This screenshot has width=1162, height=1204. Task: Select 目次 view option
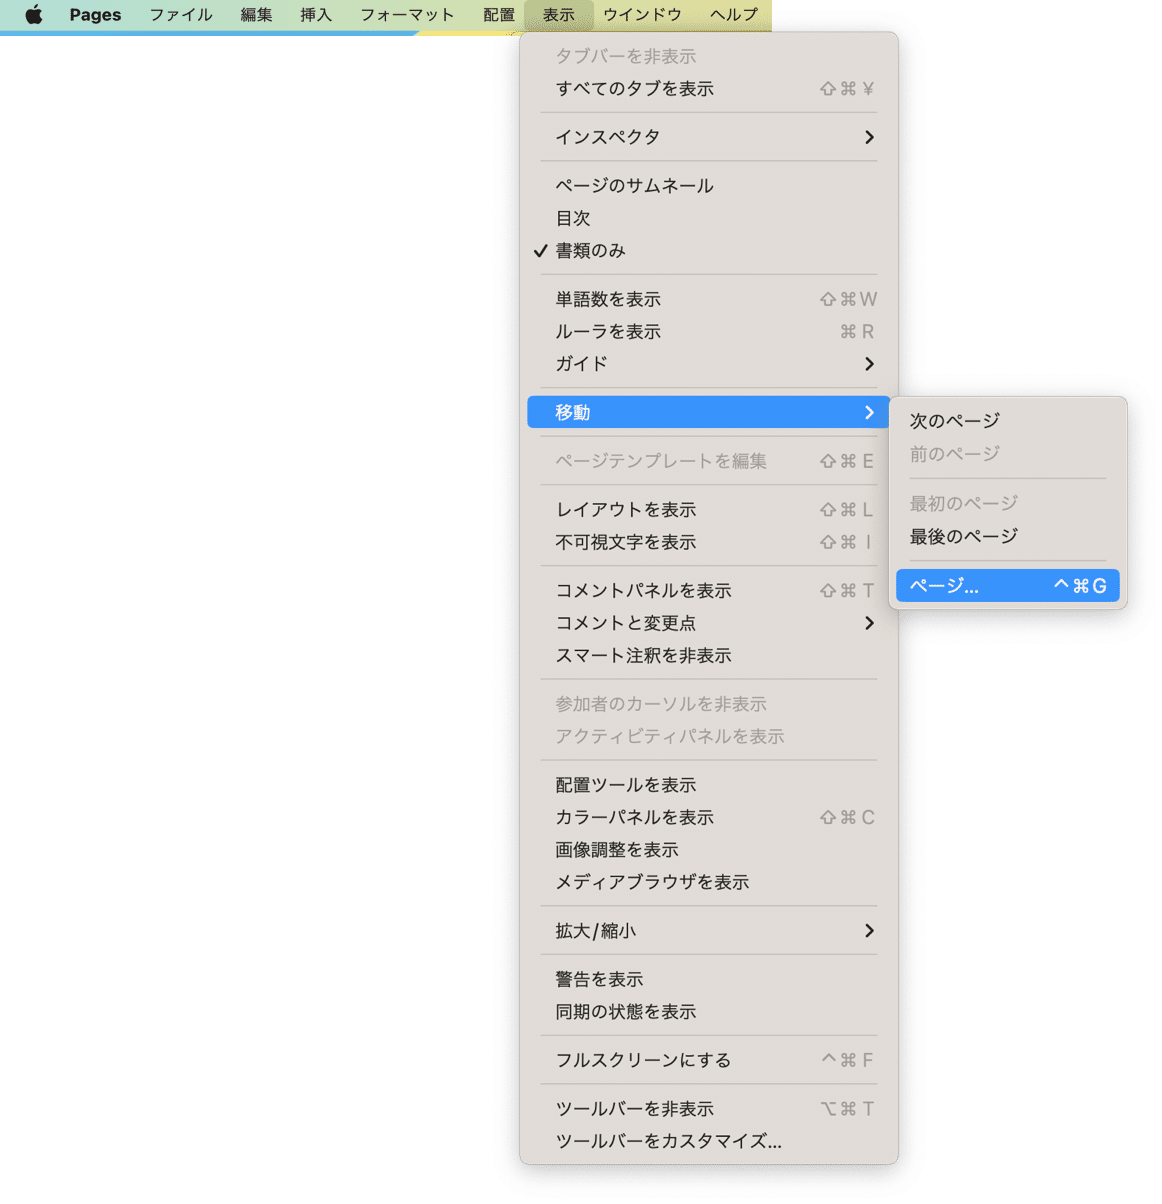pos(709,218)
